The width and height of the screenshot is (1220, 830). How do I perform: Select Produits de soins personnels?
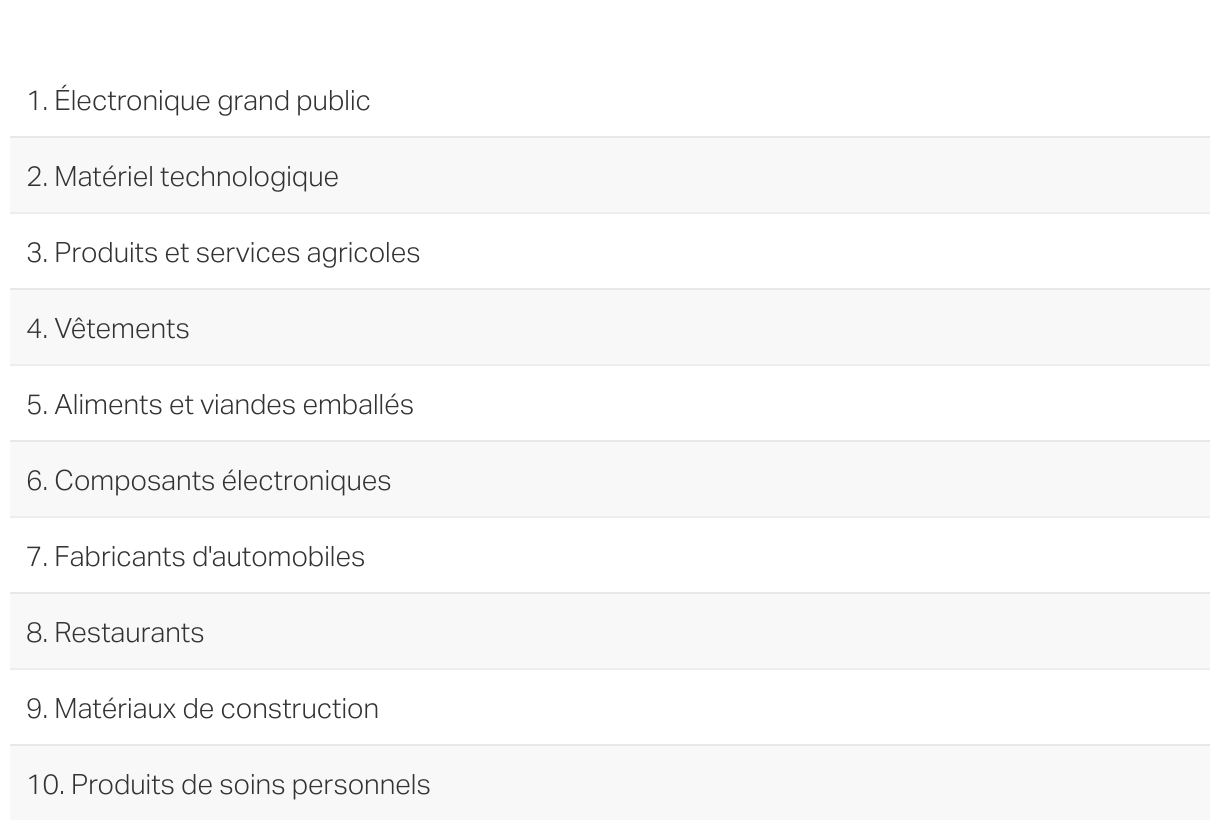point(609,785)
